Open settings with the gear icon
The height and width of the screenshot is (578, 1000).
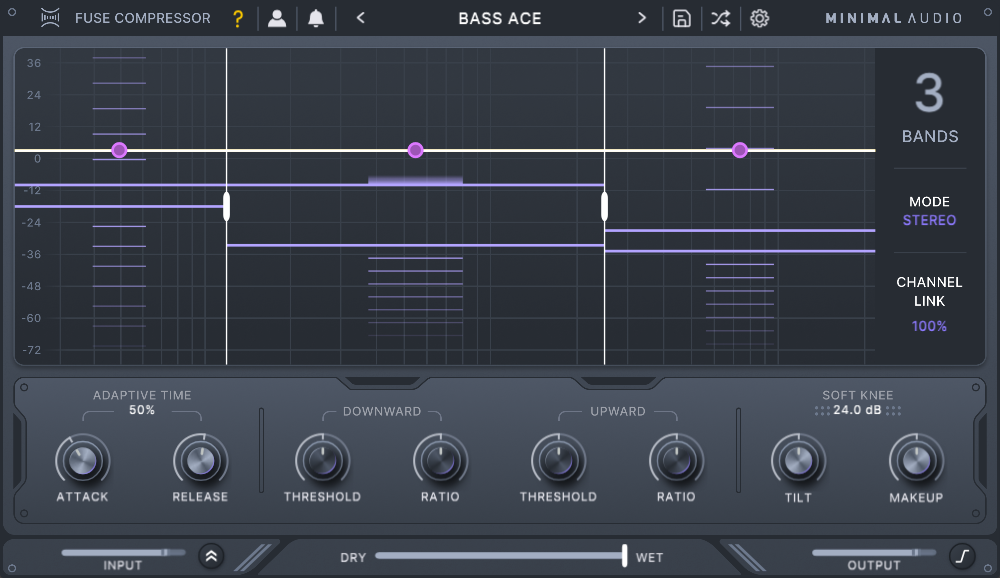pos(760,18)
